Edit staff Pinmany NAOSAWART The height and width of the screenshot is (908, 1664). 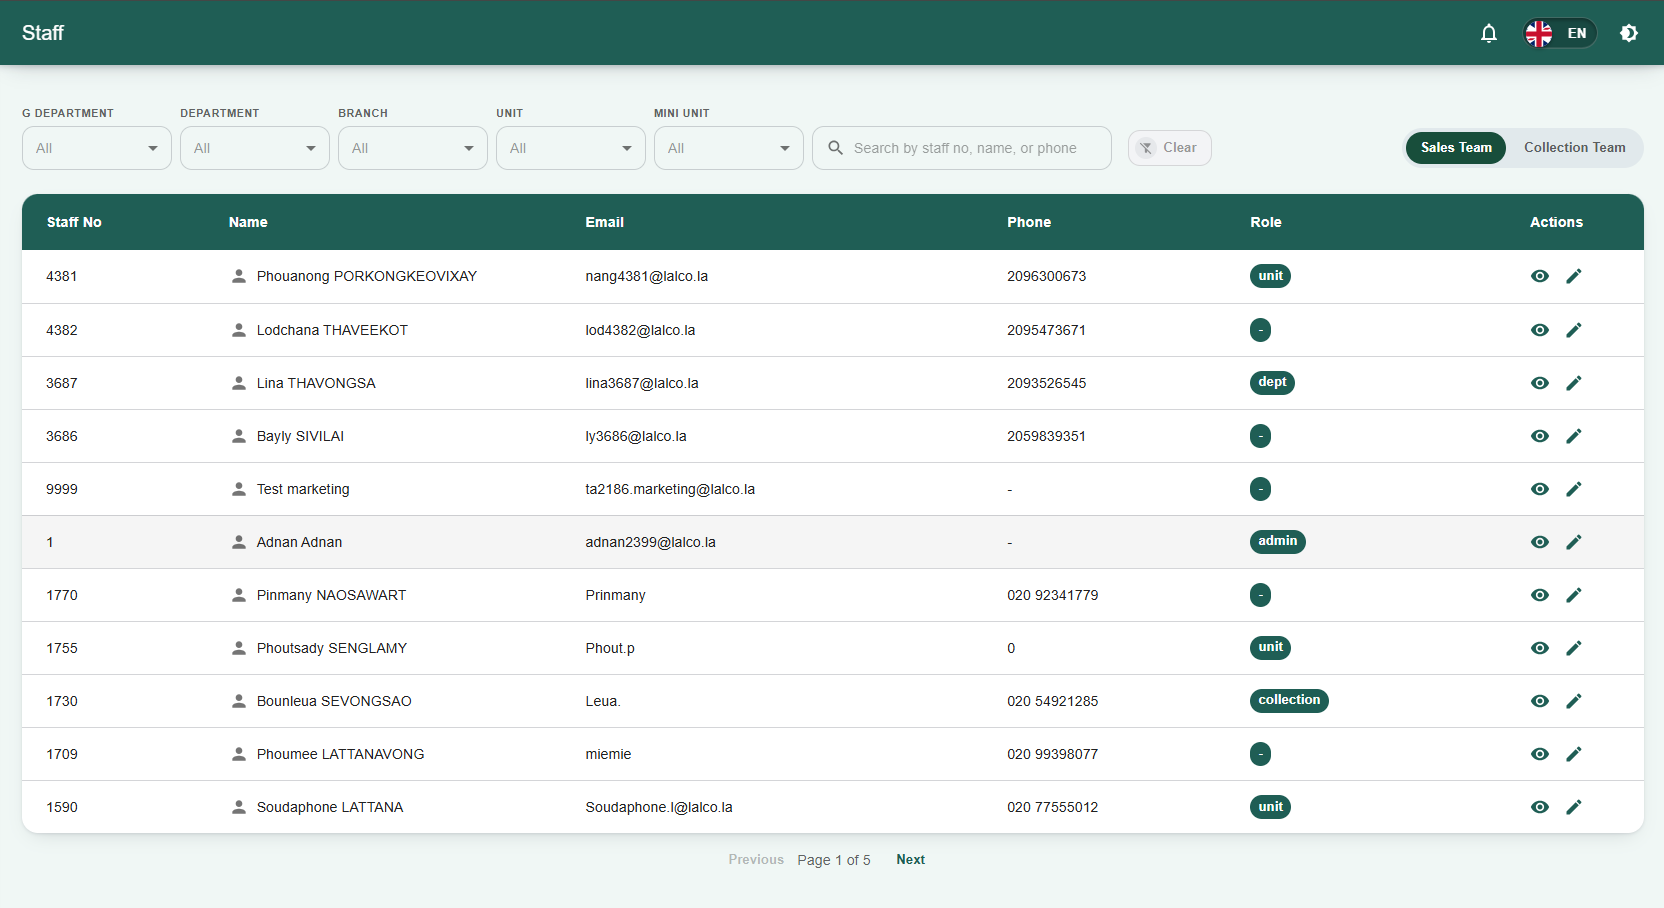point(1574,595)
